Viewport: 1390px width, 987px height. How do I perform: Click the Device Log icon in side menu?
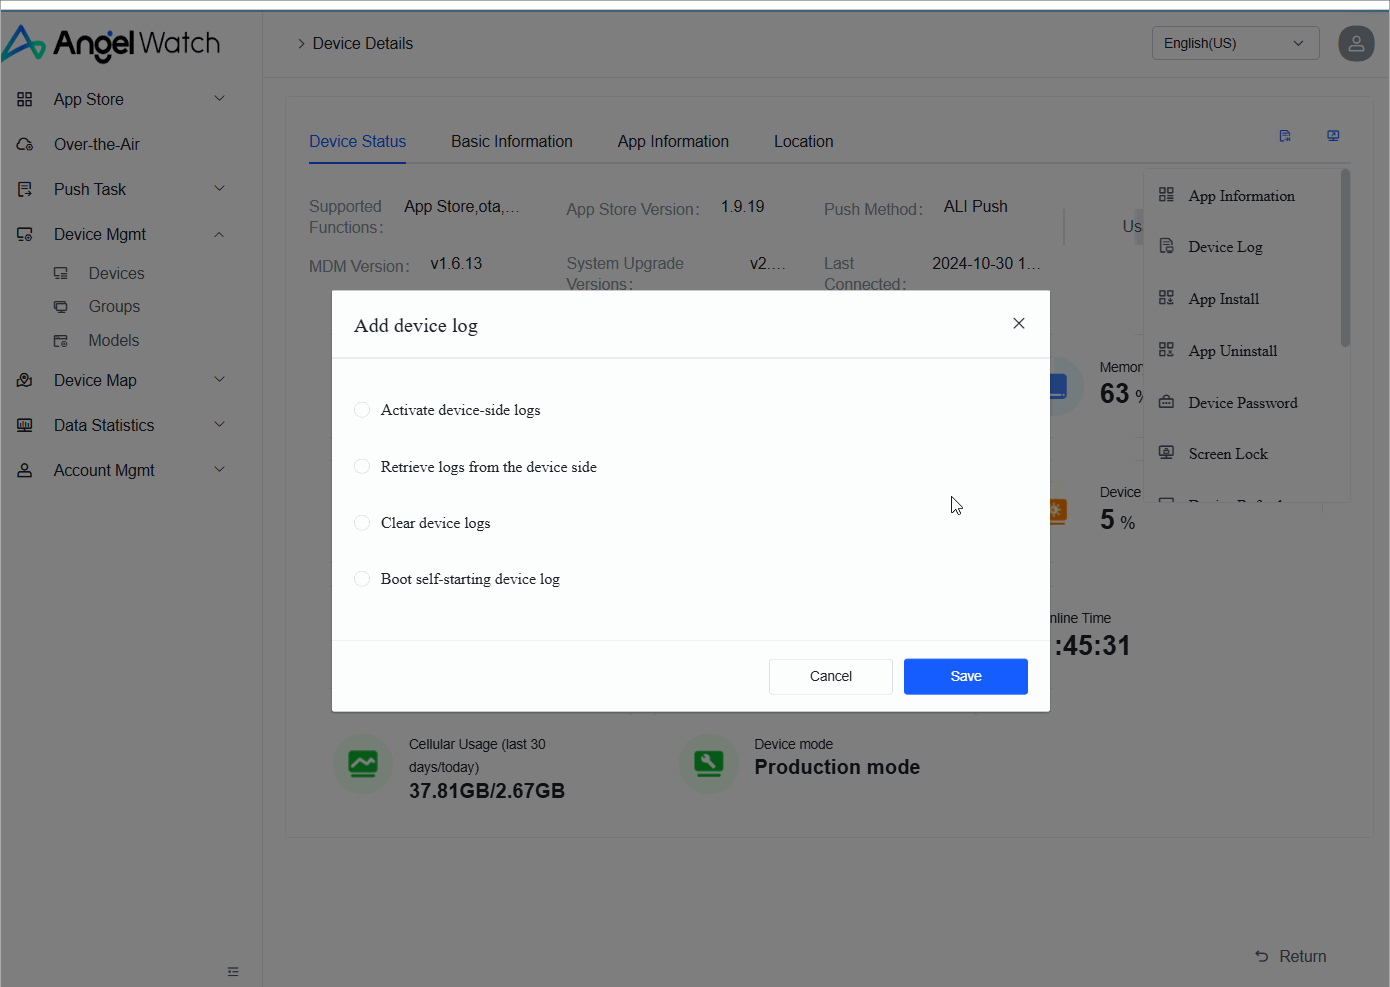tap(1166, 246)
